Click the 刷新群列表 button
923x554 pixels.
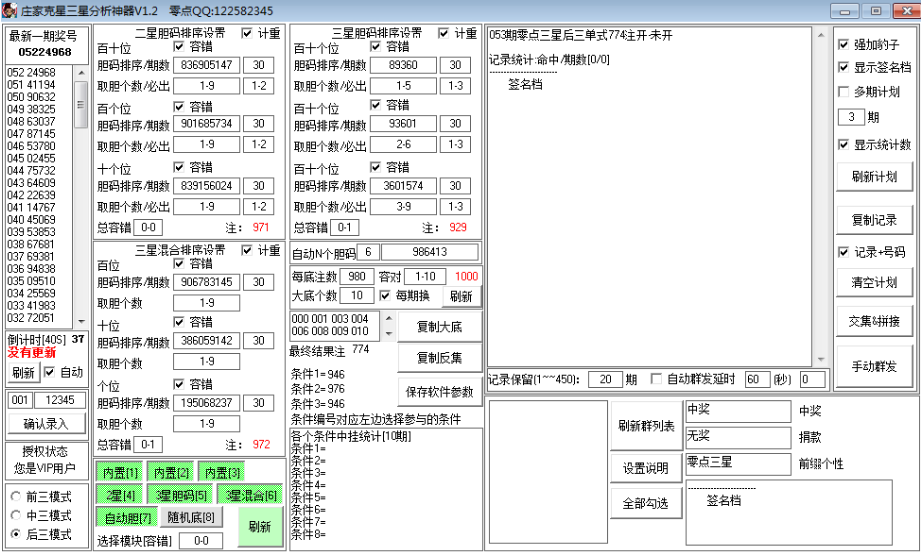pyautogui.click(x=645, y=425)
